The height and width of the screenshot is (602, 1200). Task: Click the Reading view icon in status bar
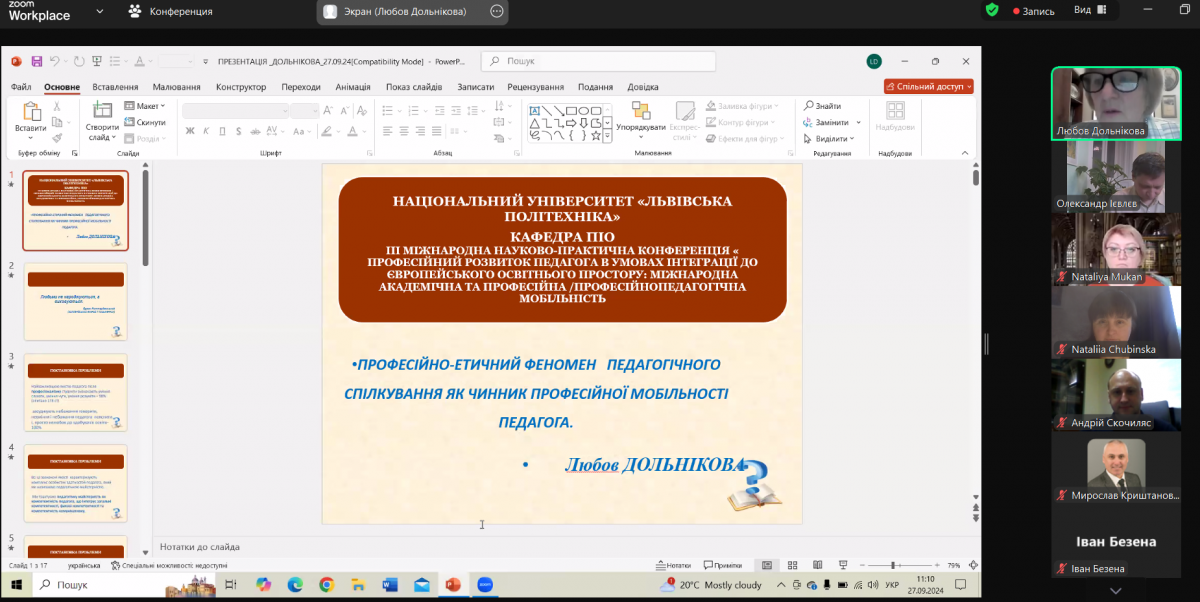coord(817,564)
